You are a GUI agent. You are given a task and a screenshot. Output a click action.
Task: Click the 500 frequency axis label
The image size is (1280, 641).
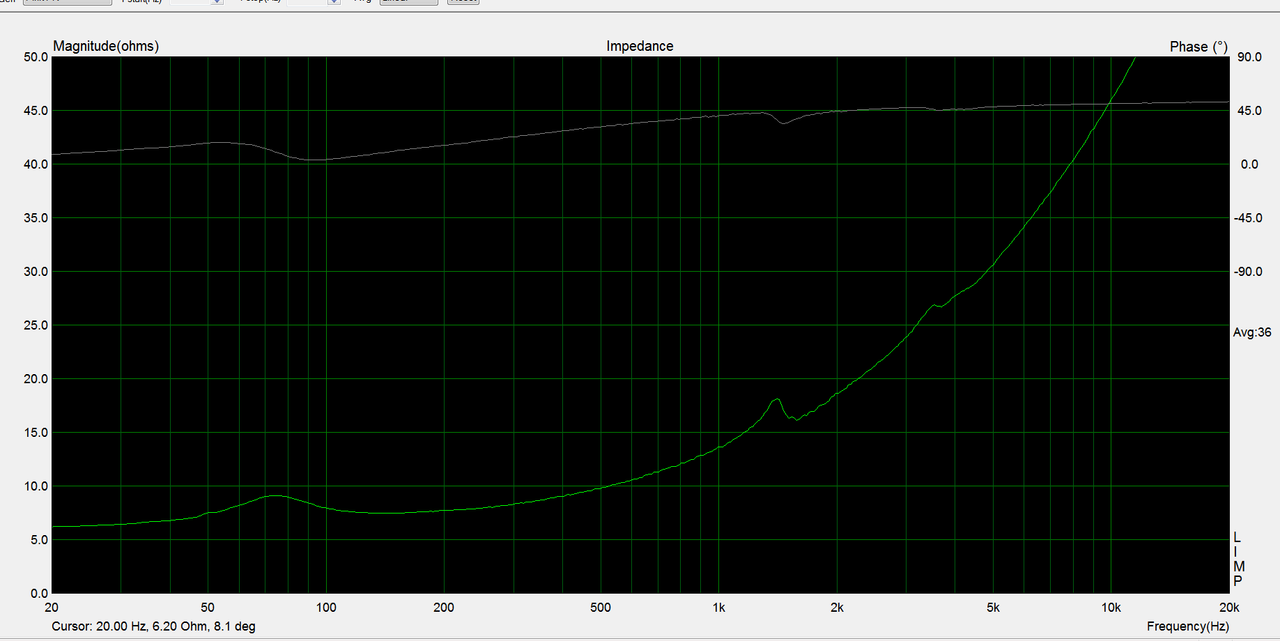tap(600, 607)
